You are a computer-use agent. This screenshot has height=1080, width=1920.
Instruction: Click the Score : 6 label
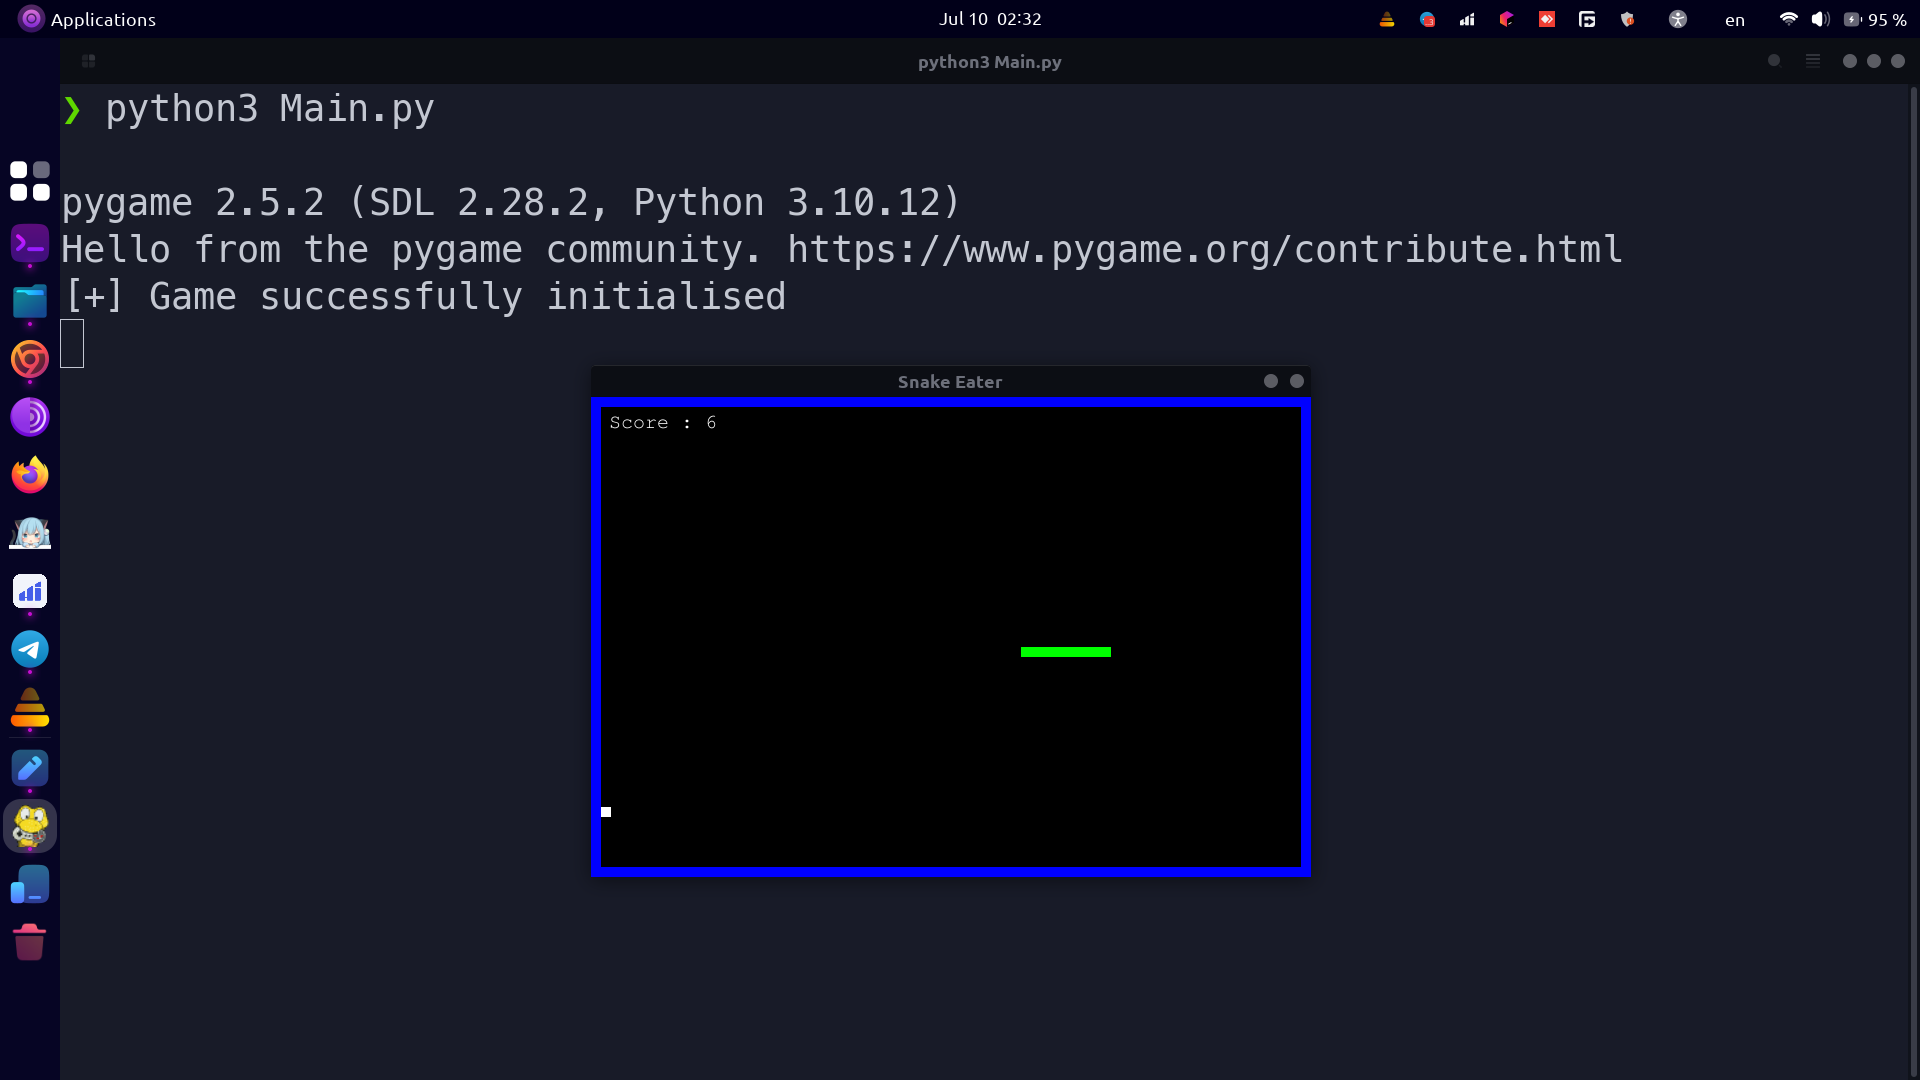663,423
